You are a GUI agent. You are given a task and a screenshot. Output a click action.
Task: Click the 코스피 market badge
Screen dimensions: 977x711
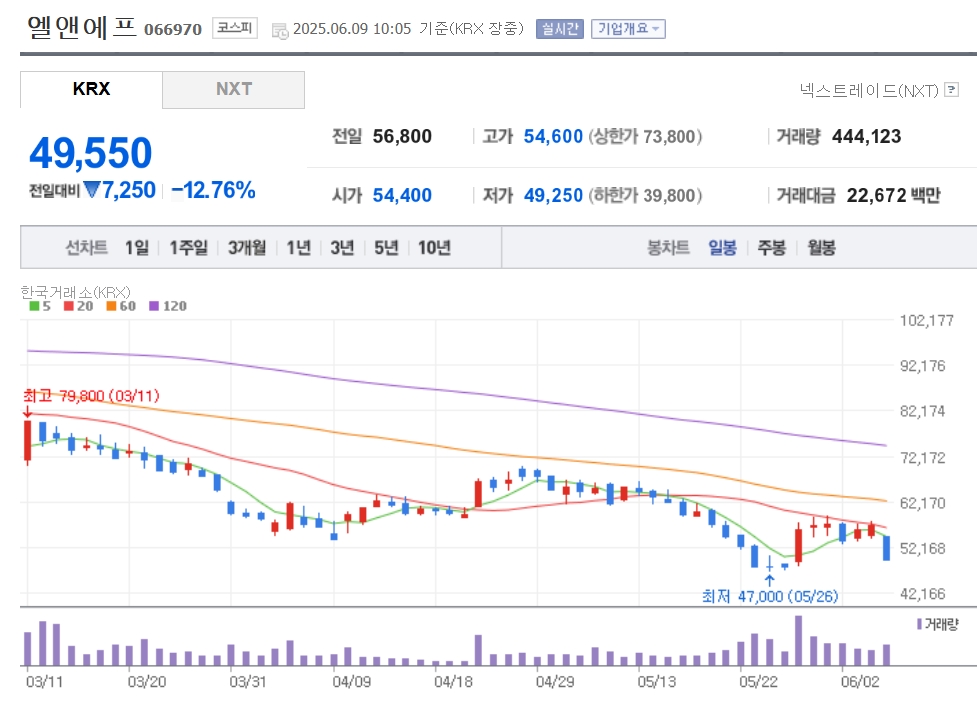pos(235,28)
